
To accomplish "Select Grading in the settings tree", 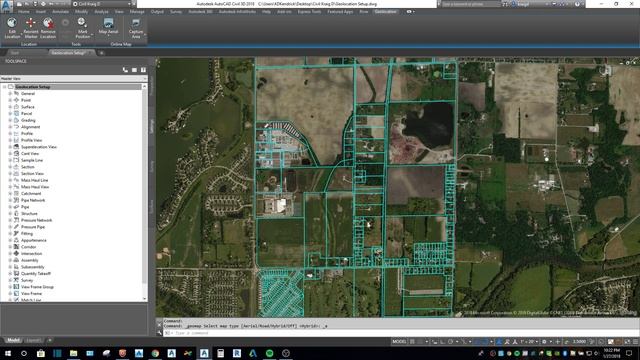I will pyautogui.click(x=28, y=120).
